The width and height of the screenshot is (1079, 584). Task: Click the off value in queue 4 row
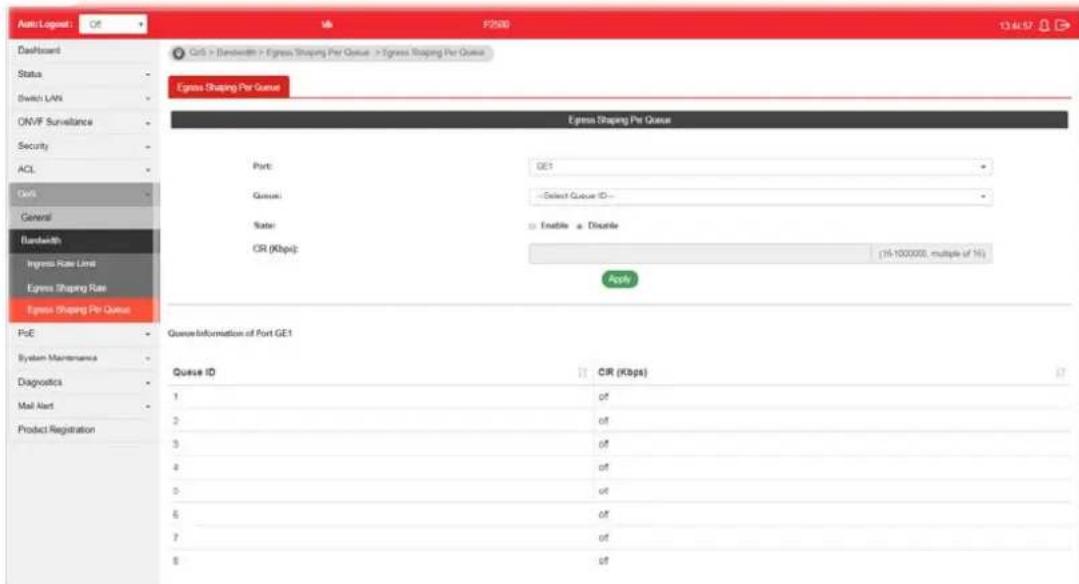click(x=603, y=467)
